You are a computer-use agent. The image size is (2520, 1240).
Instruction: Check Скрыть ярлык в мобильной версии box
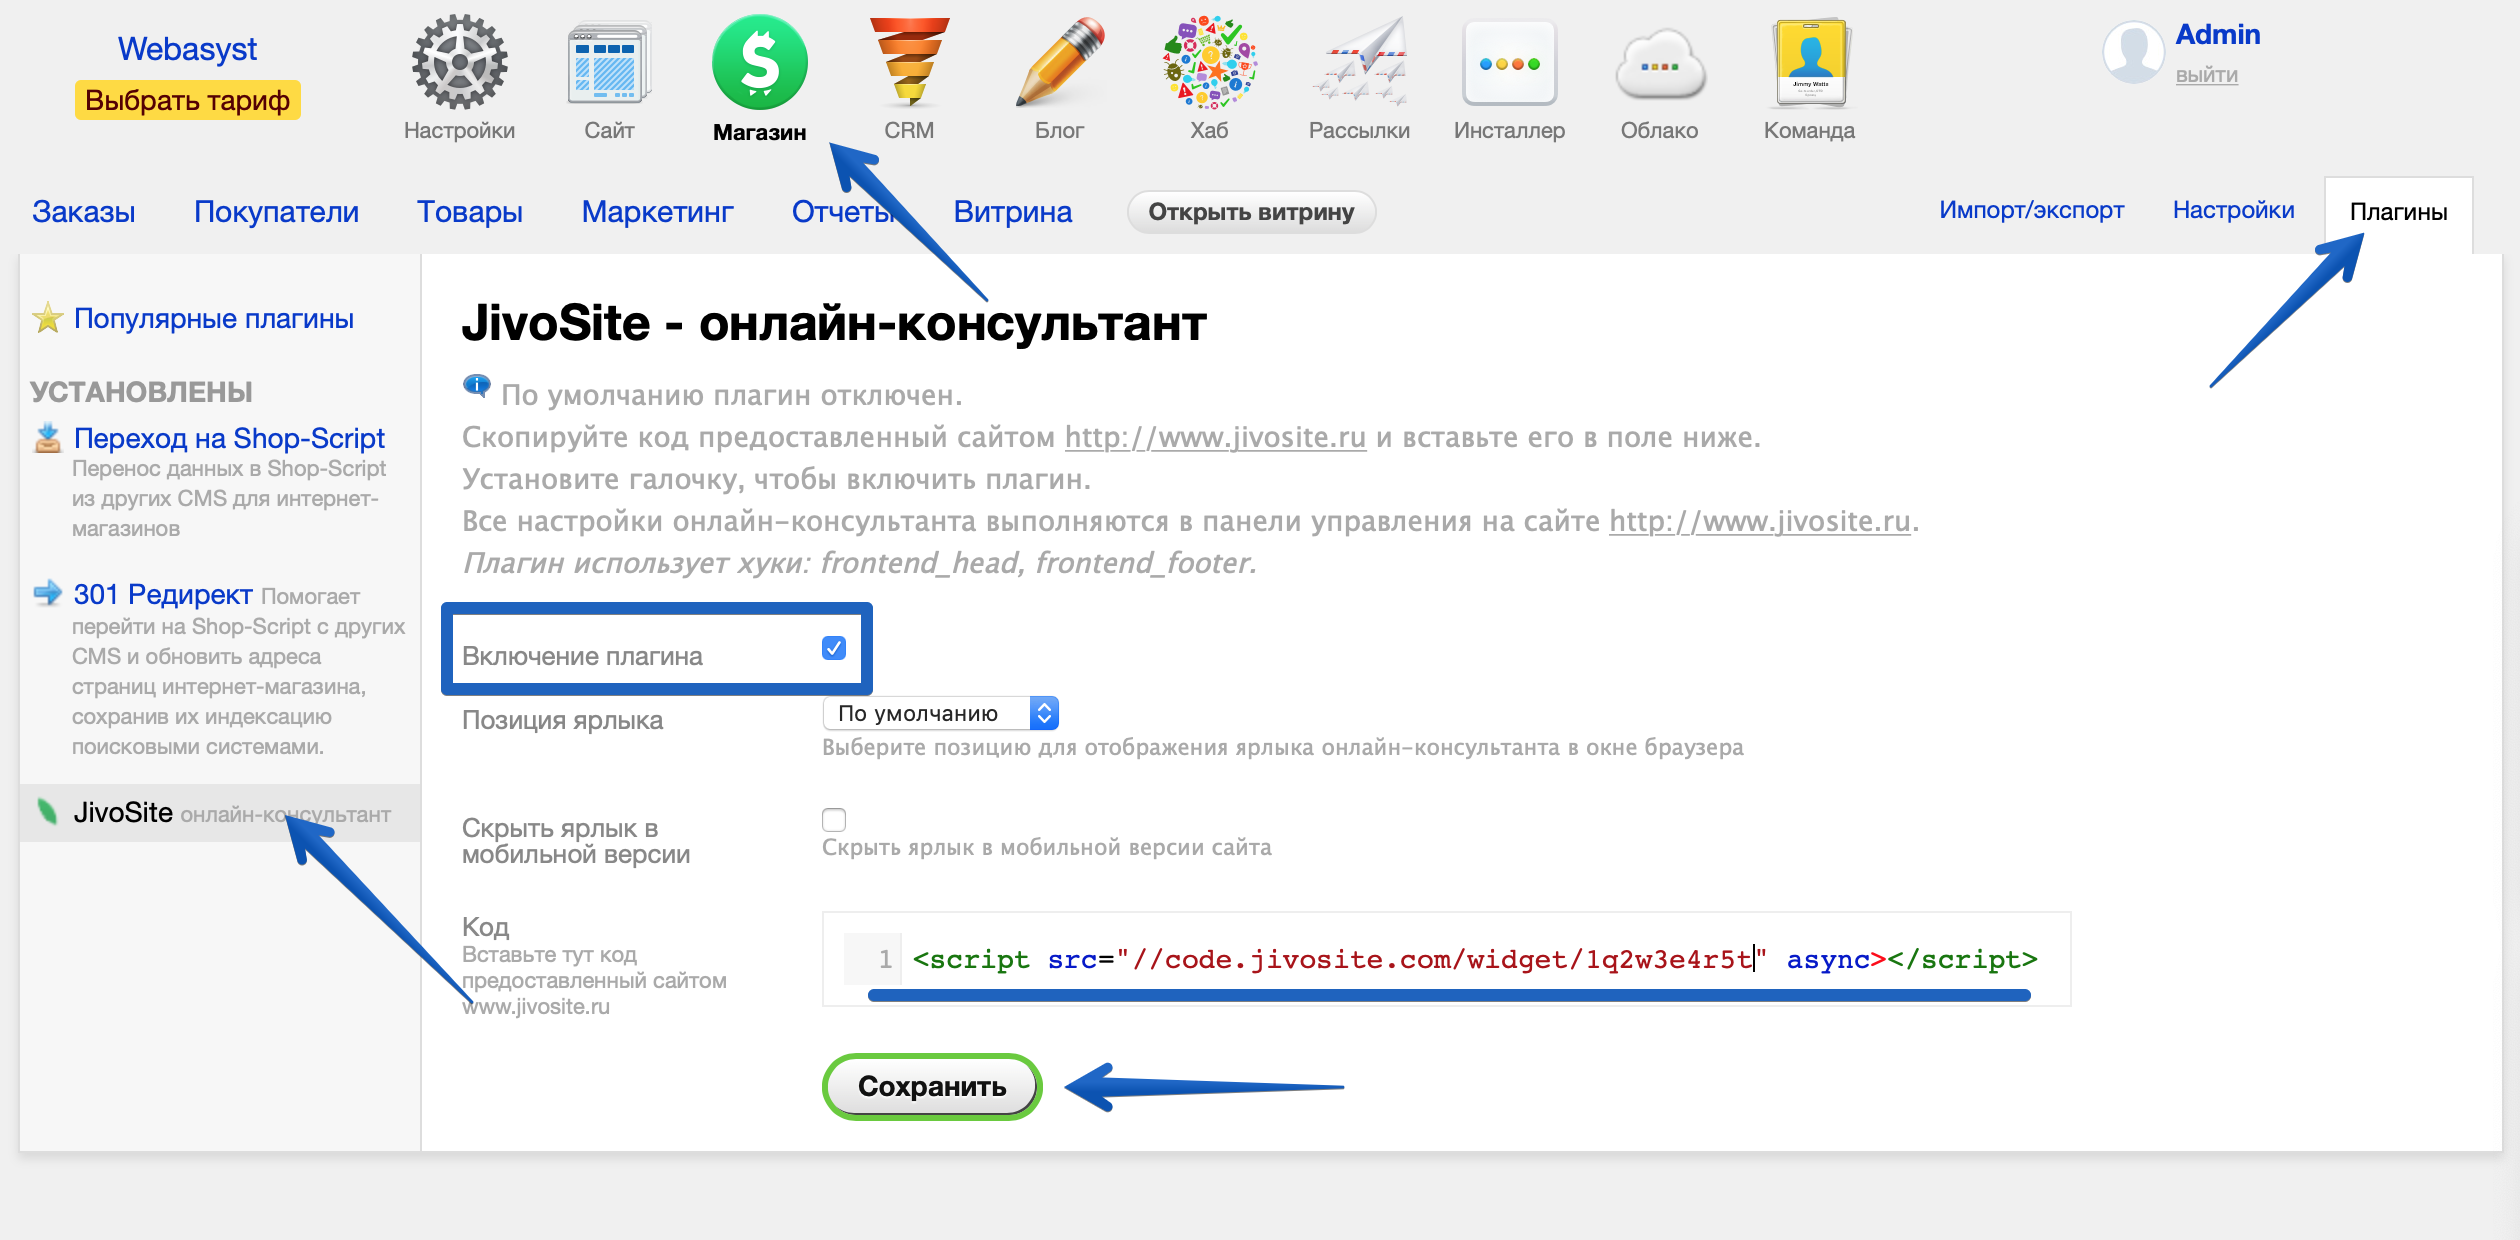(x=834, y=820)
